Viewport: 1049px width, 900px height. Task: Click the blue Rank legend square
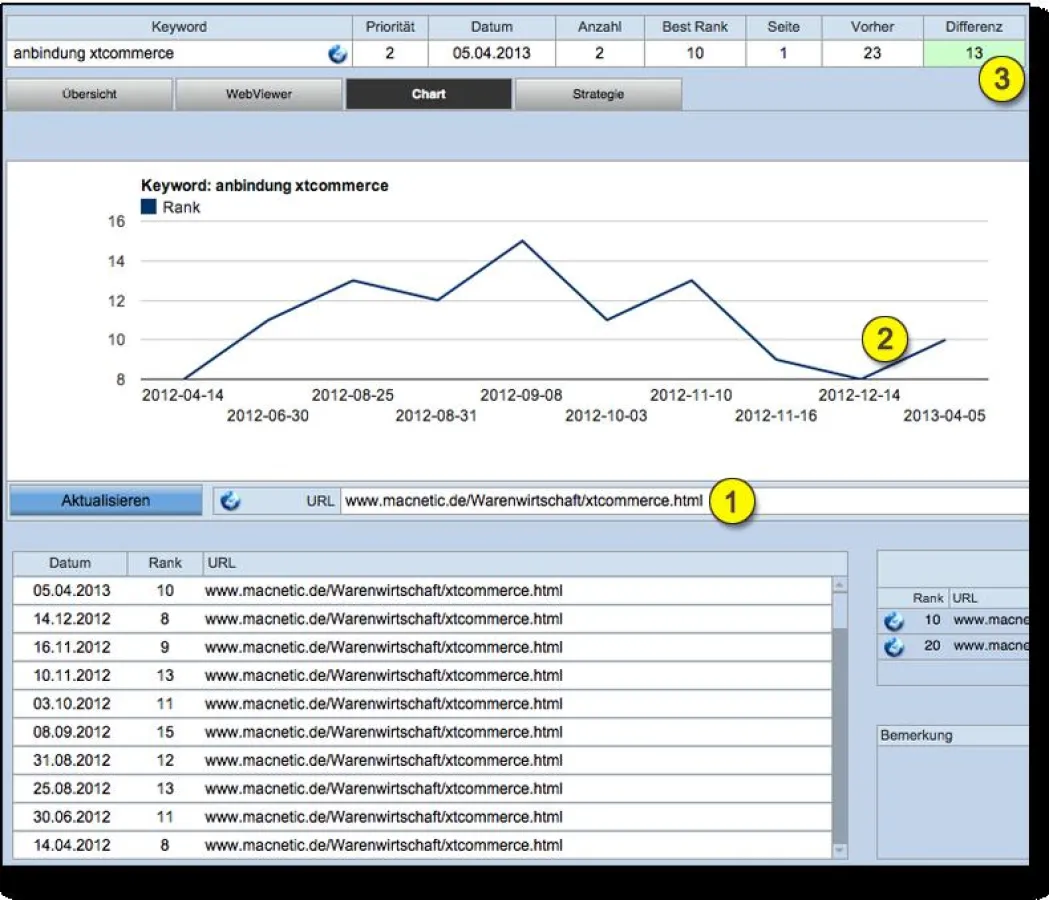(x=148, y=207)
